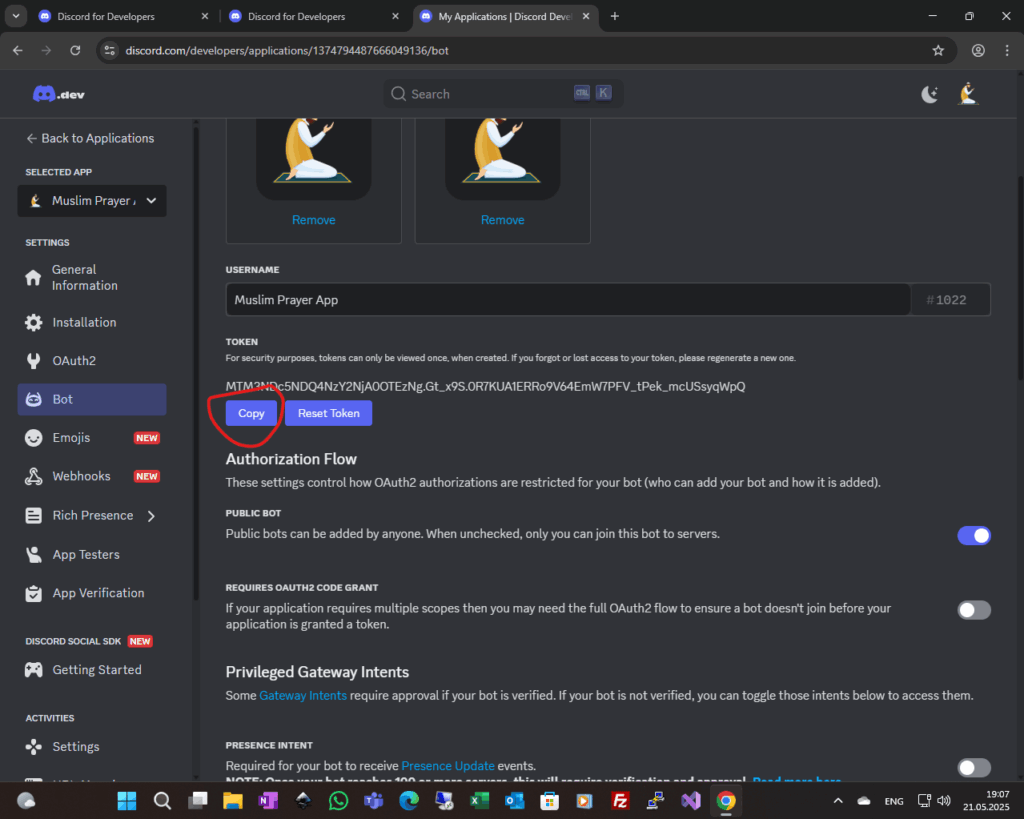Open the Chrome profile icon

(x=978, y=50)
